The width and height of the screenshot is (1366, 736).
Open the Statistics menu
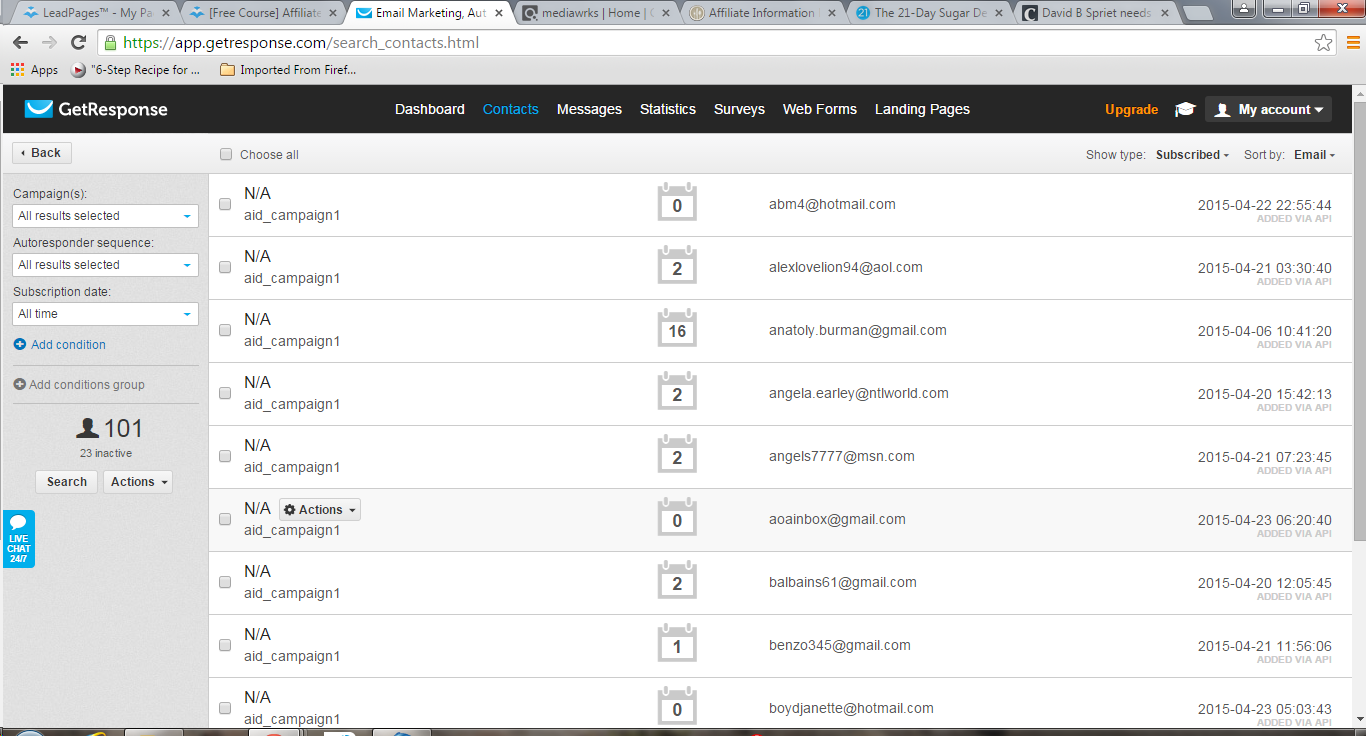668,110
